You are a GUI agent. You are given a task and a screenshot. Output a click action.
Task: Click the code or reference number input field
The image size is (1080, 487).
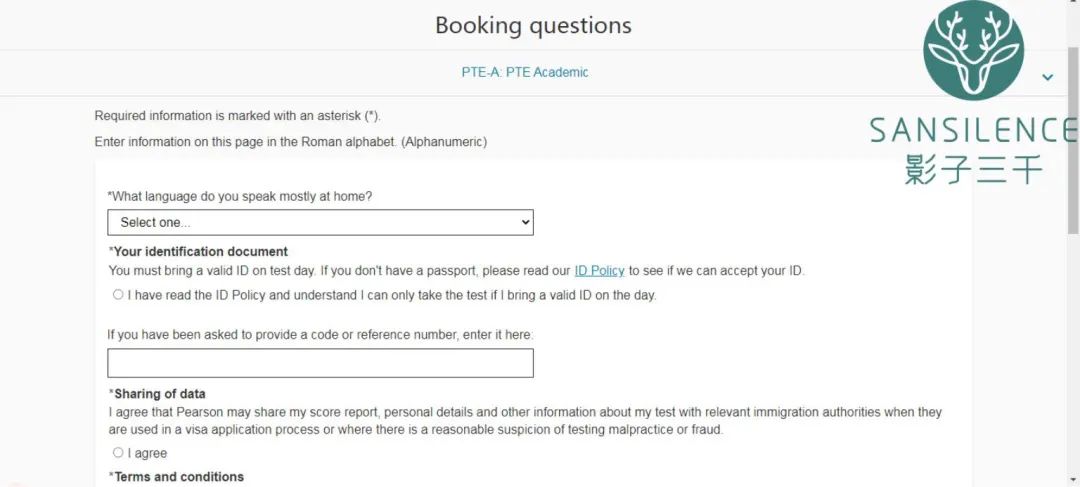point(320,363)
